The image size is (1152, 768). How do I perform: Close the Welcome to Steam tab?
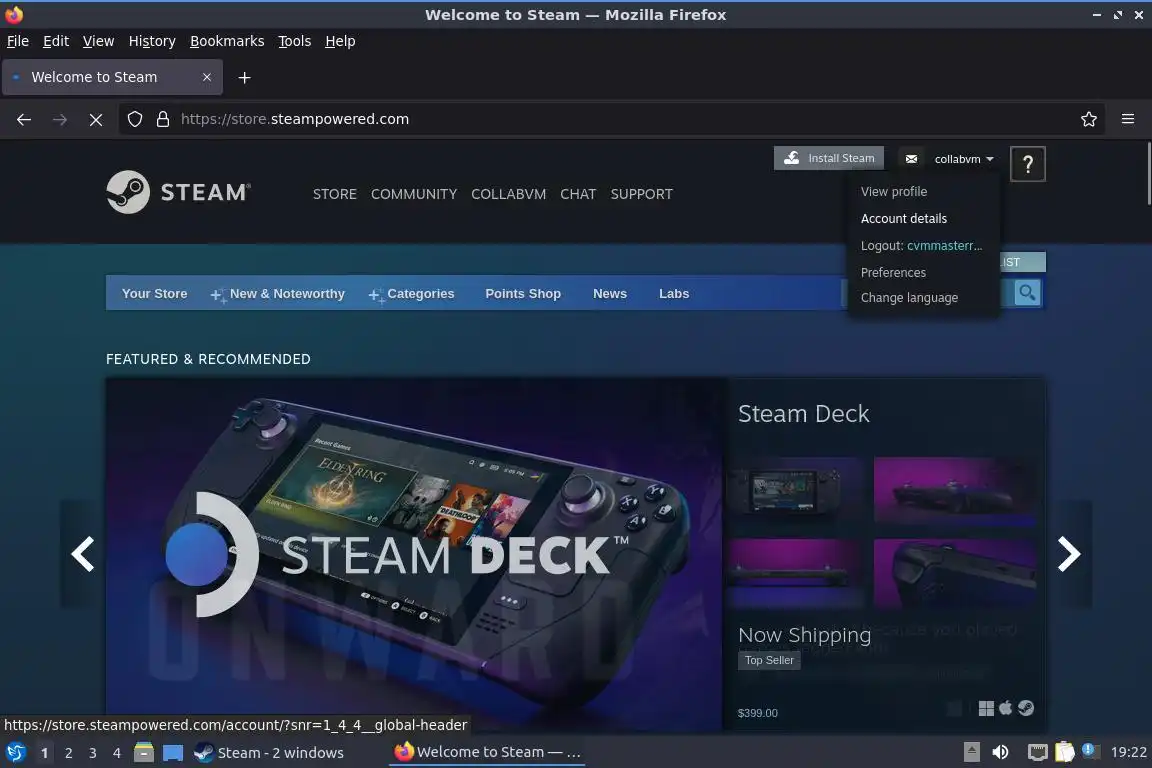click(x=206, y=77)
